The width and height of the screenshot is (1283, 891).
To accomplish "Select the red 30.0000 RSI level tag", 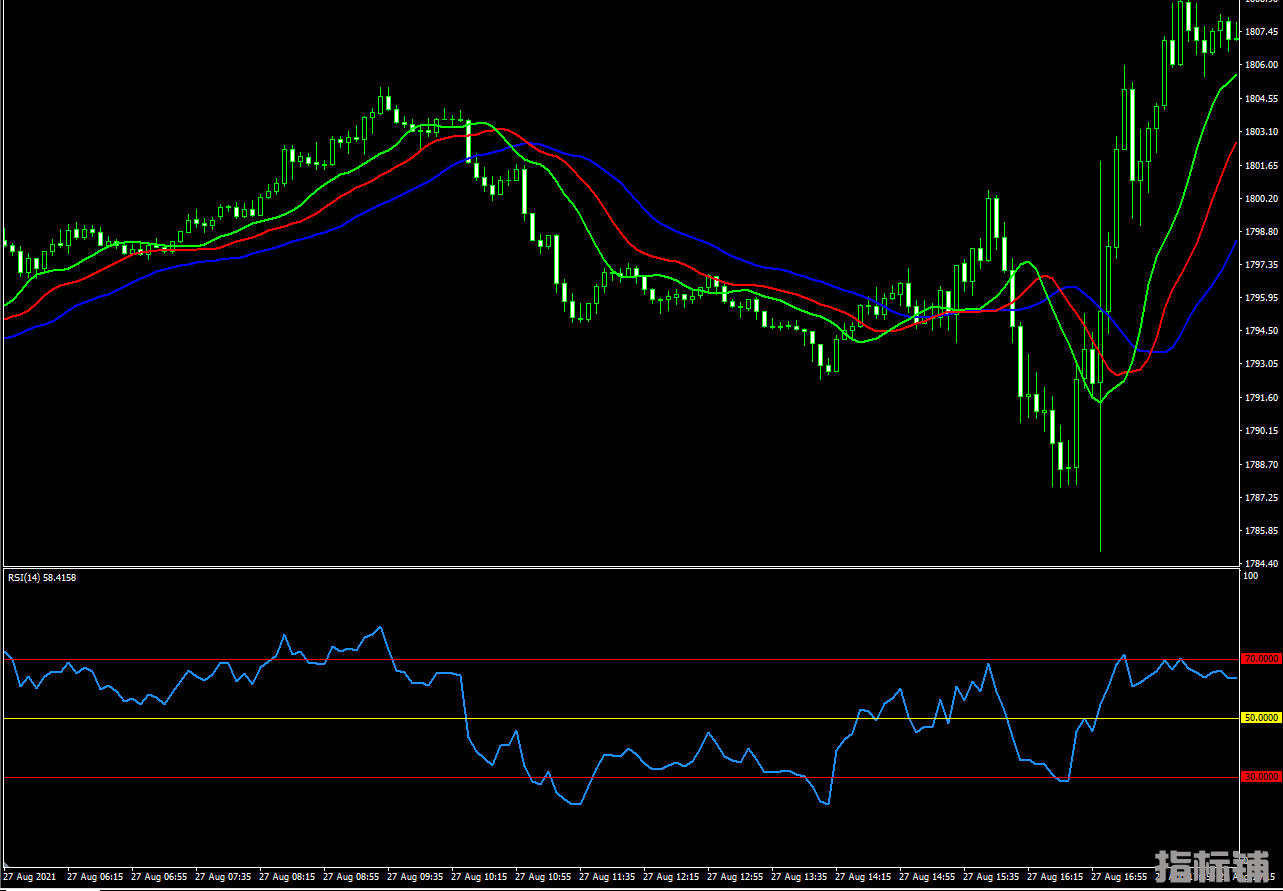I will click(x=1261, y=777).
